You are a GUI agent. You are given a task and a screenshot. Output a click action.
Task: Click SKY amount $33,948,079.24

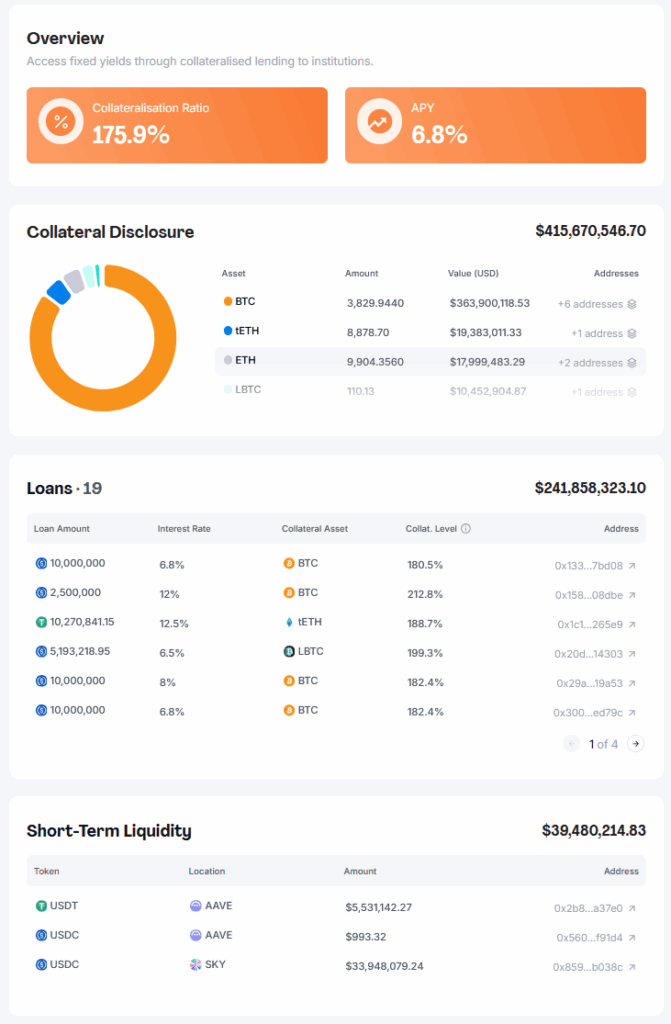(384, 967)
